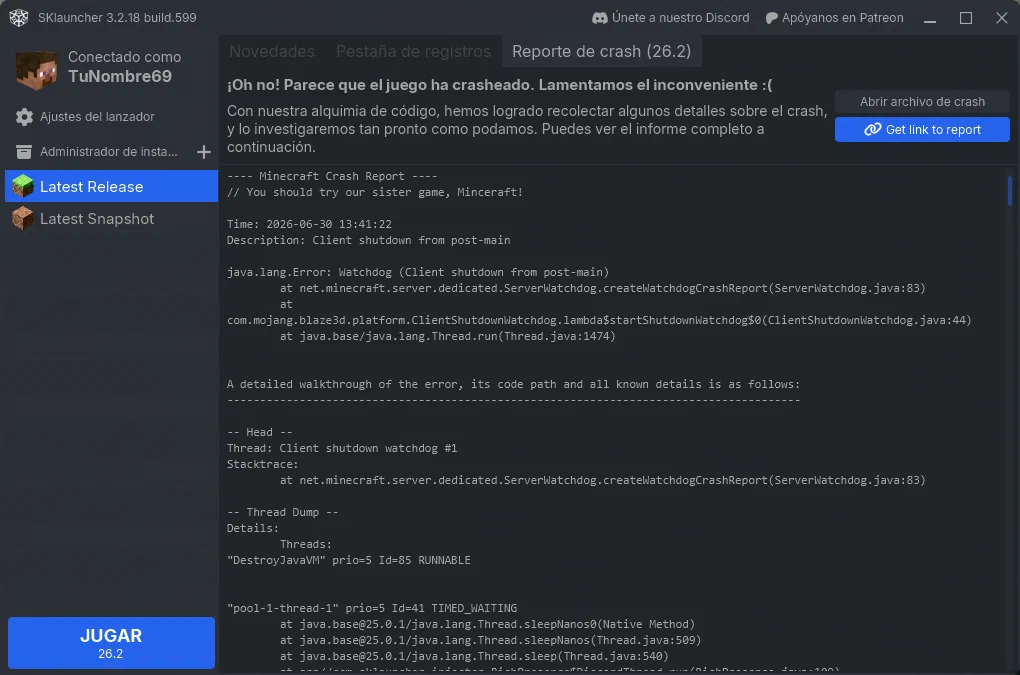This screenshot has height=675, width=1020.
Task: Click the '¡Oh no! Parece que el juego ha crasheado' heading
Action: click(499, 85)
